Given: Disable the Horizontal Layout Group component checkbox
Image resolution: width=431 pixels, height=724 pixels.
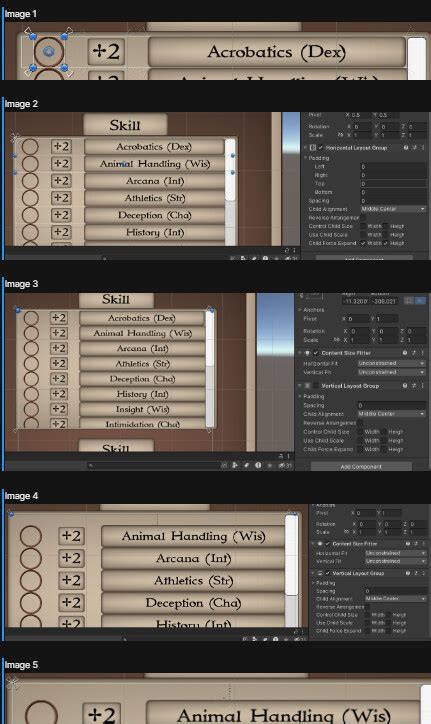Looking at the screenshot, I should (x=321, y=148).
